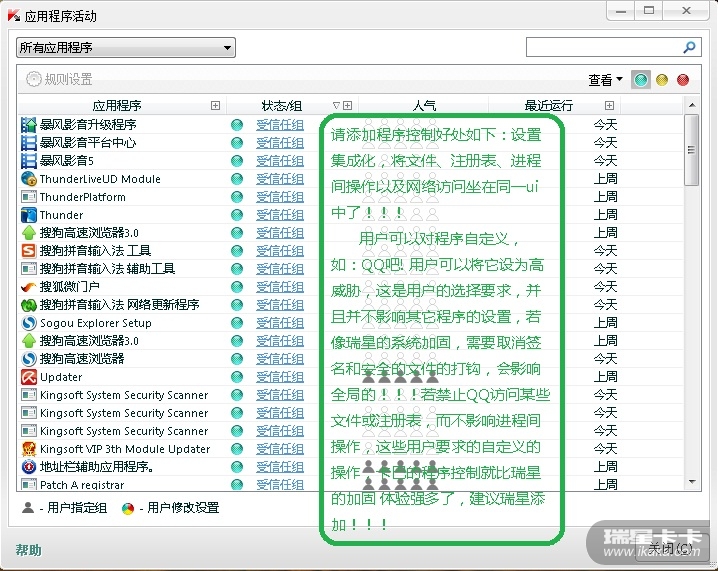Open the 受信任组 link for ThunderPlatform

pos(280,197)
